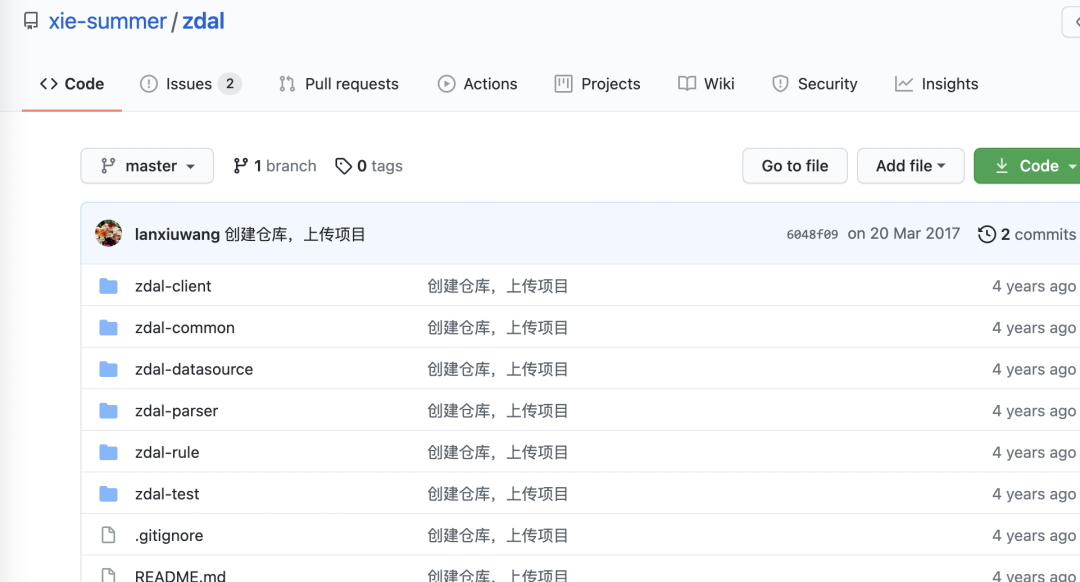Open the lanxiuwang author link

pos(177,234)
